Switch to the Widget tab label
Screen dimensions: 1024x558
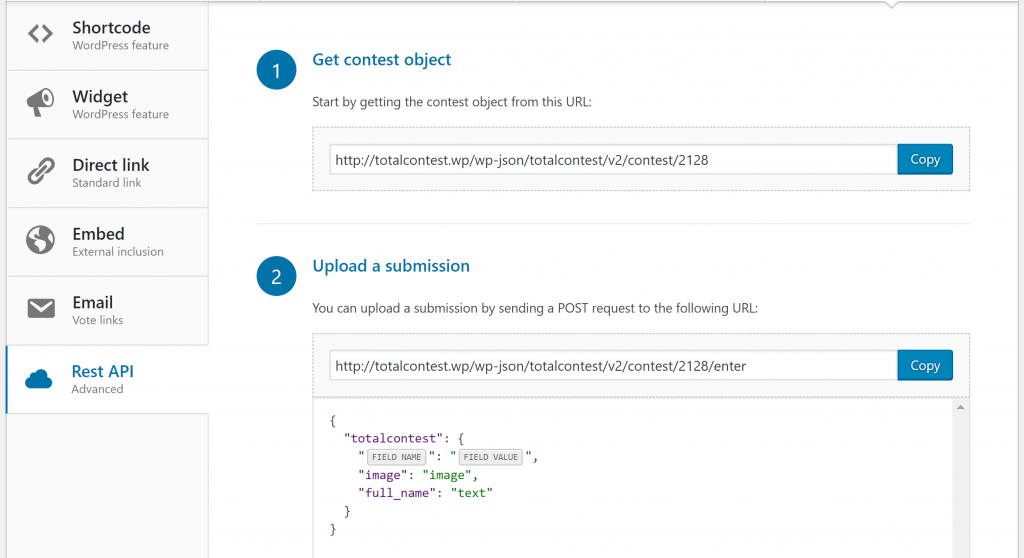[100, 97]
